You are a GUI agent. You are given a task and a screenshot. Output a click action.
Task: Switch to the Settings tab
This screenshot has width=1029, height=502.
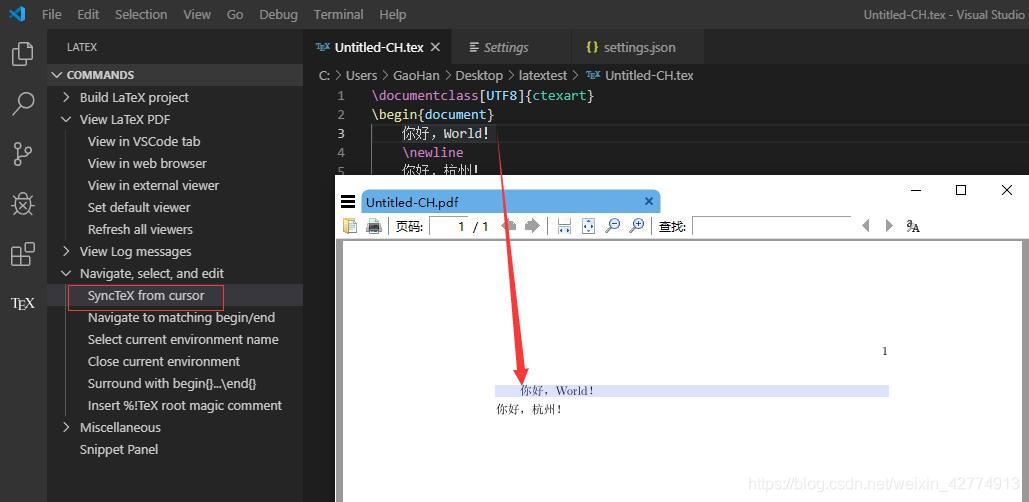point(512,47)
